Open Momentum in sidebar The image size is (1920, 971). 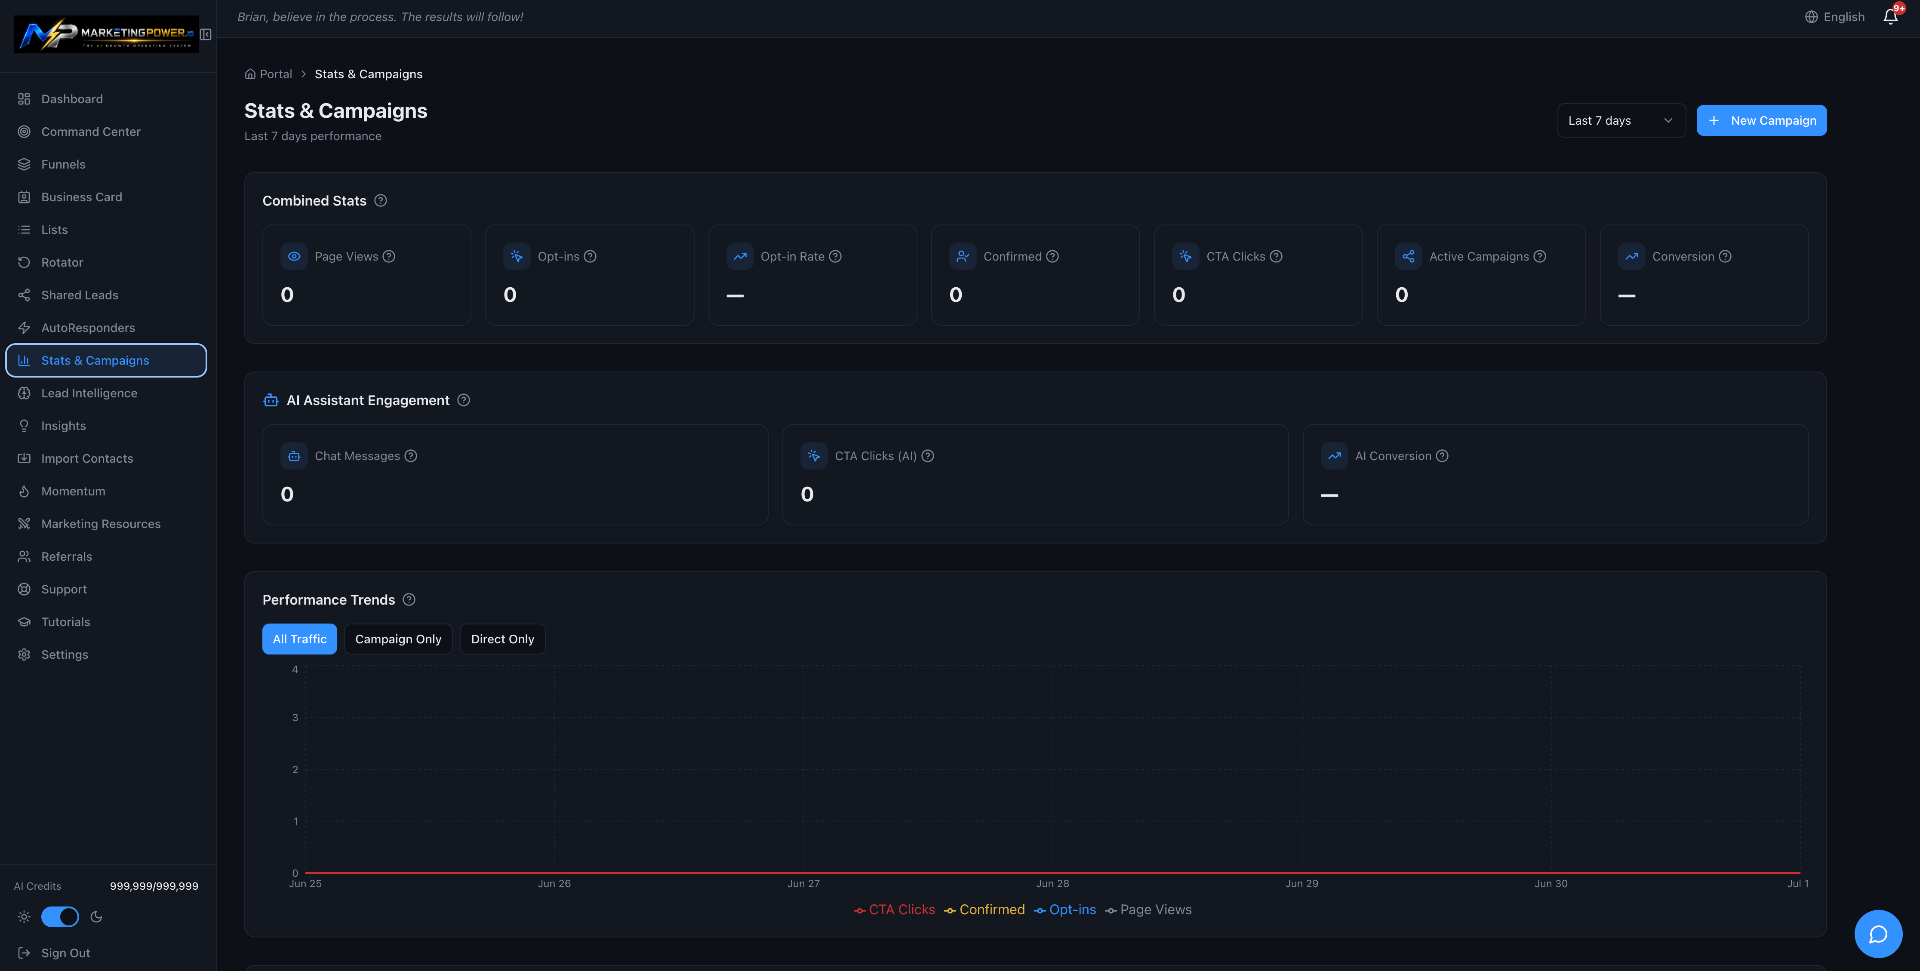(x=106, y=491)
